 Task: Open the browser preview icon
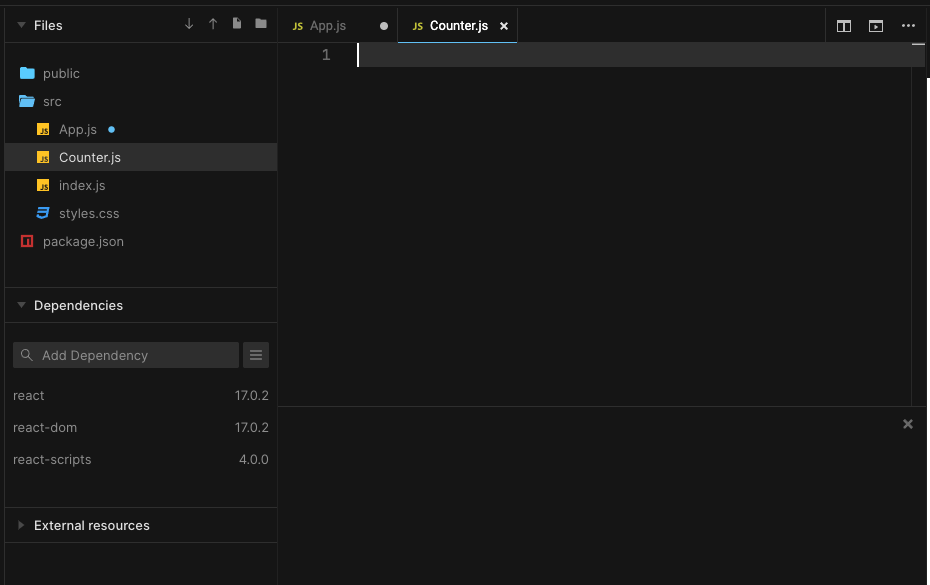(x=875, y=26)
